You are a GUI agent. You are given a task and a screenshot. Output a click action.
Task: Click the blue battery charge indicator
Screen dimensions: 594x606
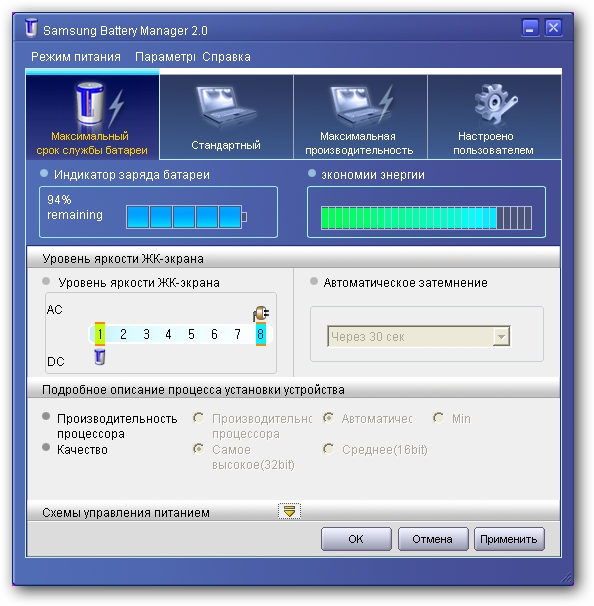coord(186,217)
